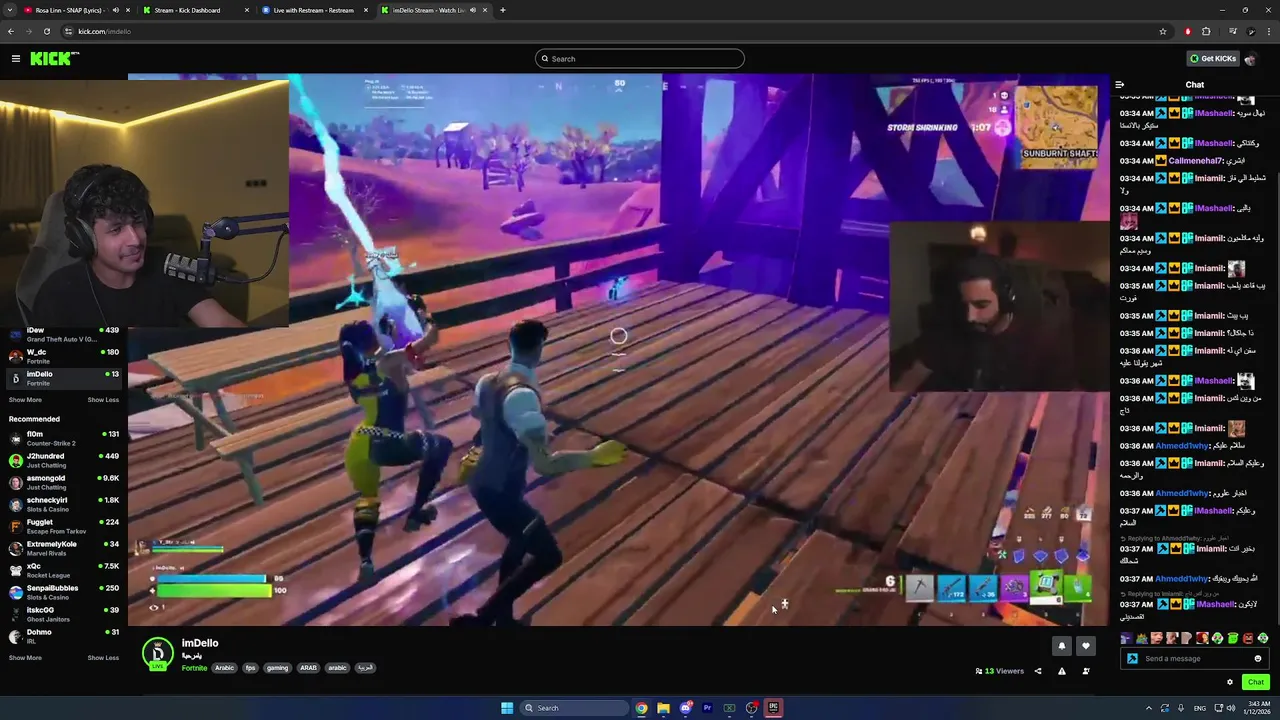
Task: Open Chrome from the taskbar
Action: [641, 708]
